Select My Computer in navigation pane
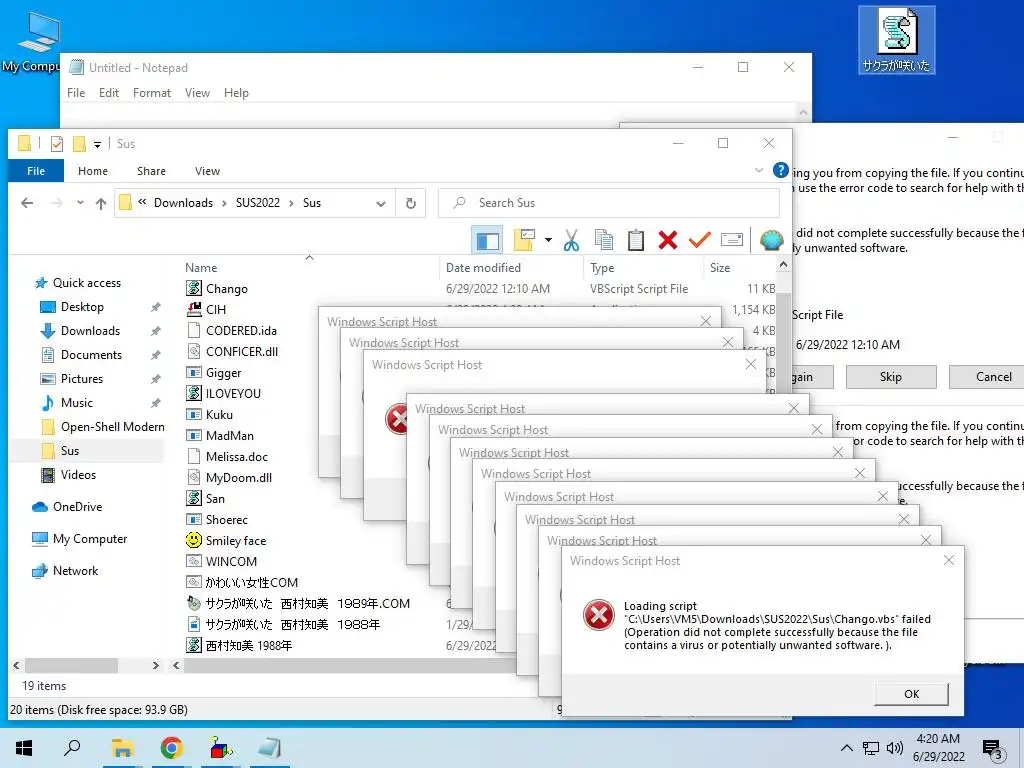 pos(89,539)
